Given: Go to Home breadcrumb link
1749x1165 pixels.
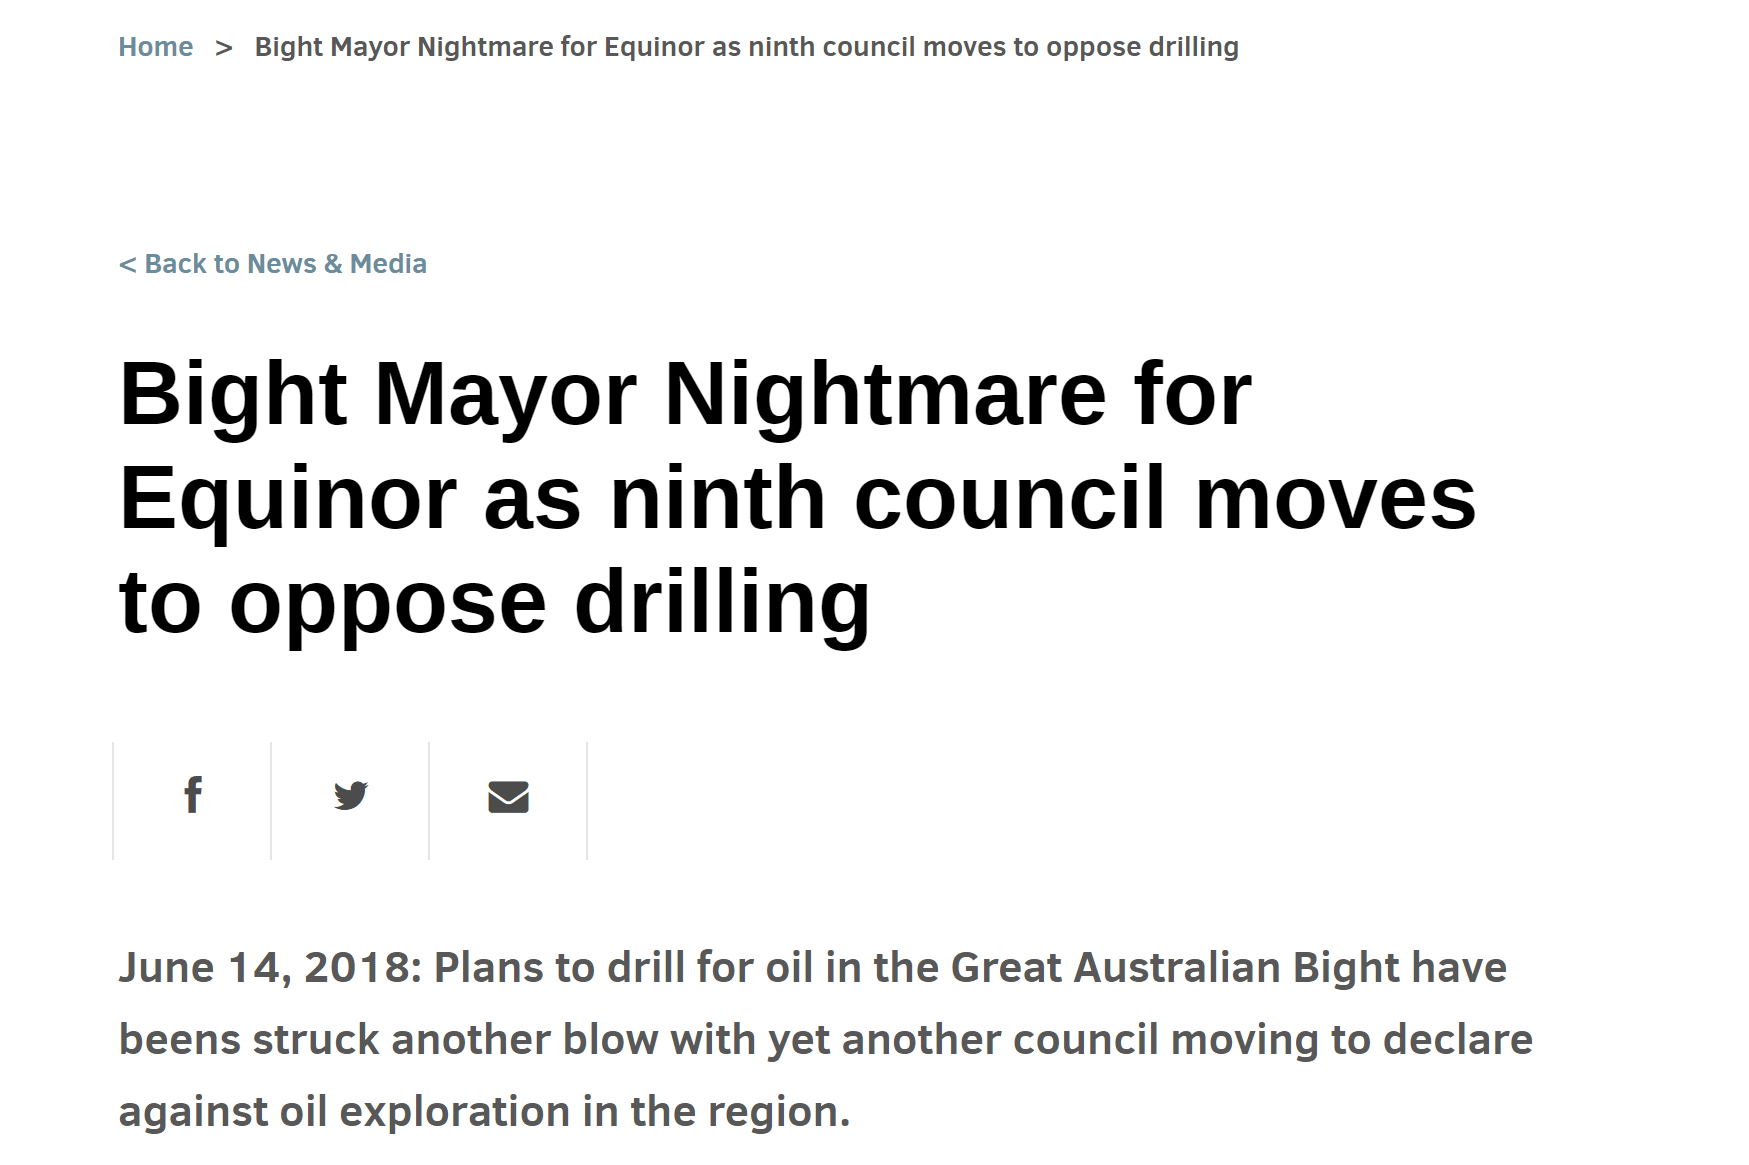Looking at the screenshot, I should tap(156, 47).
